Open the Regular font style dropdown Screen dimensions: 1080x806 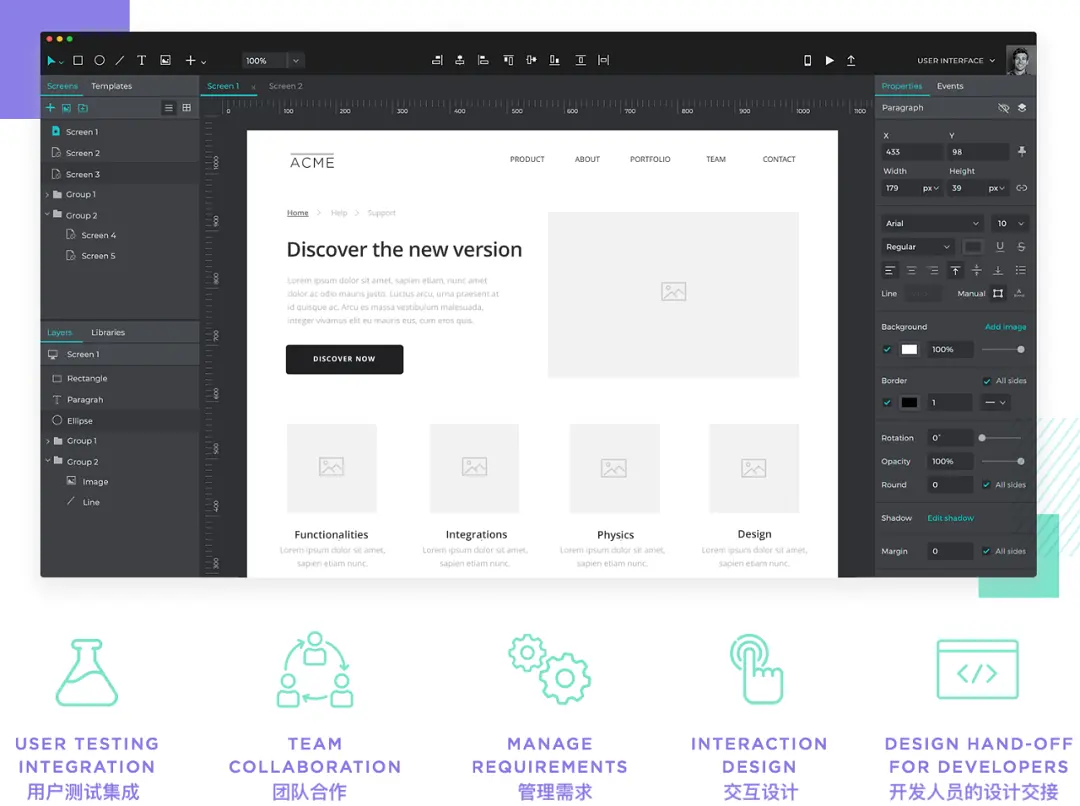[917, 247]
